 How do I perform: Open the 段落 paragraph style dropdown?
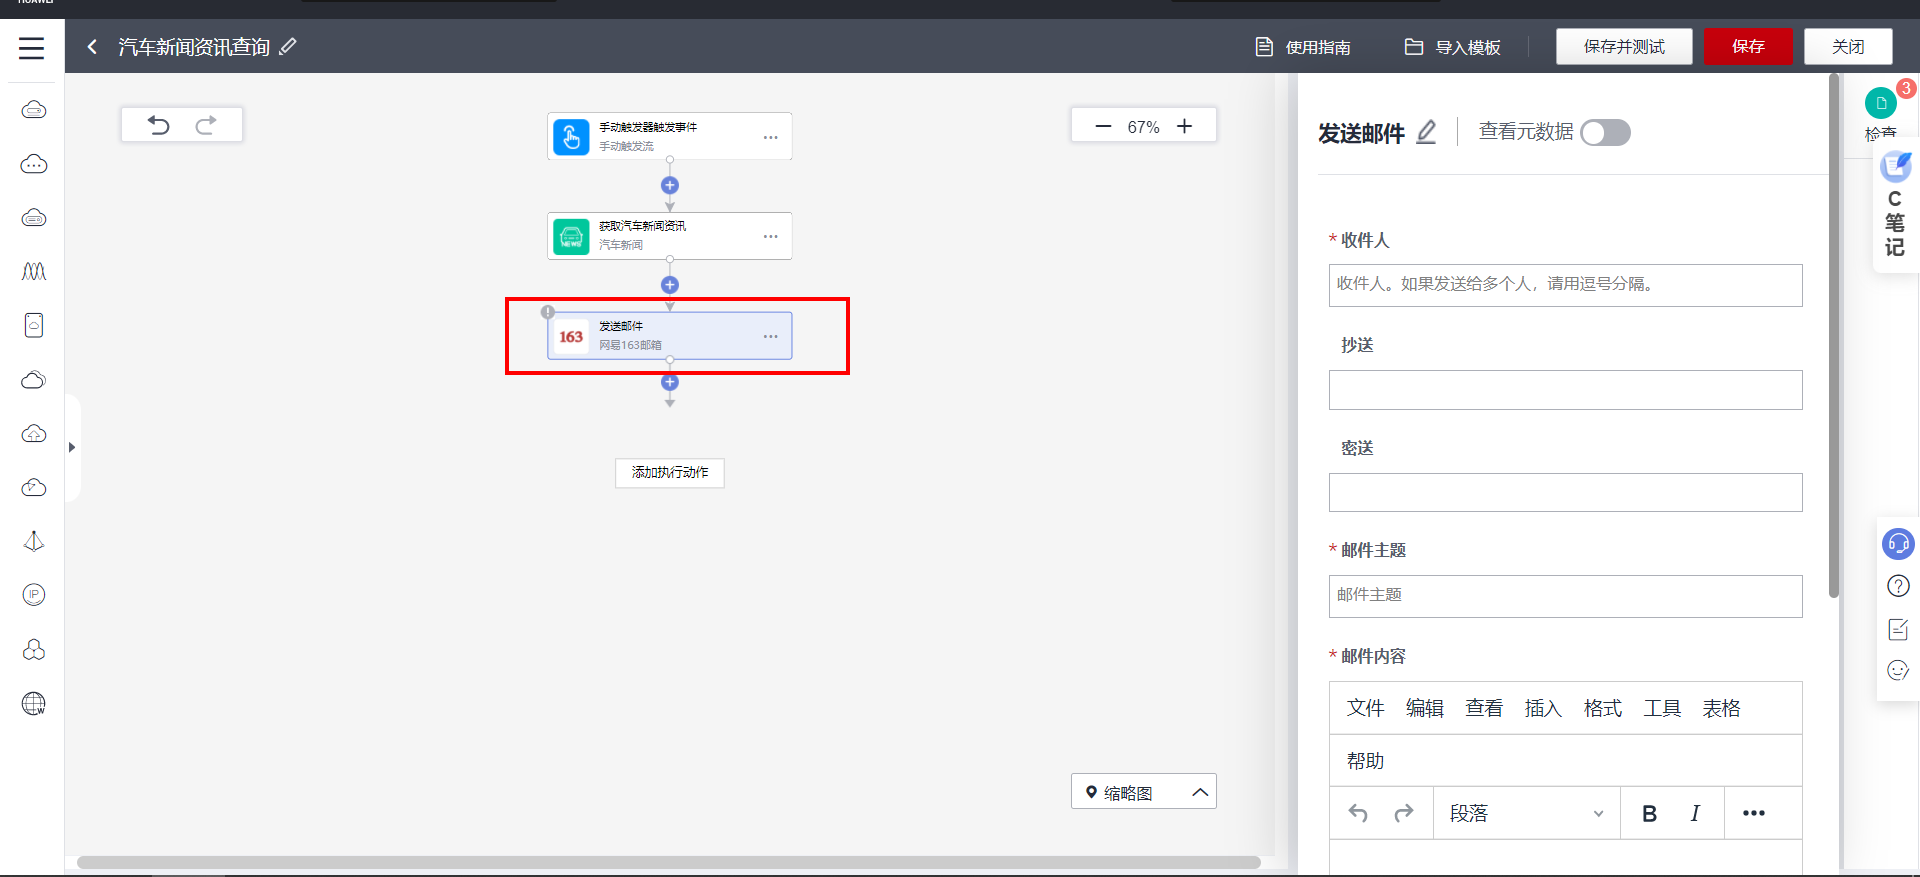pyautogui.click(x=1526, y=814)
